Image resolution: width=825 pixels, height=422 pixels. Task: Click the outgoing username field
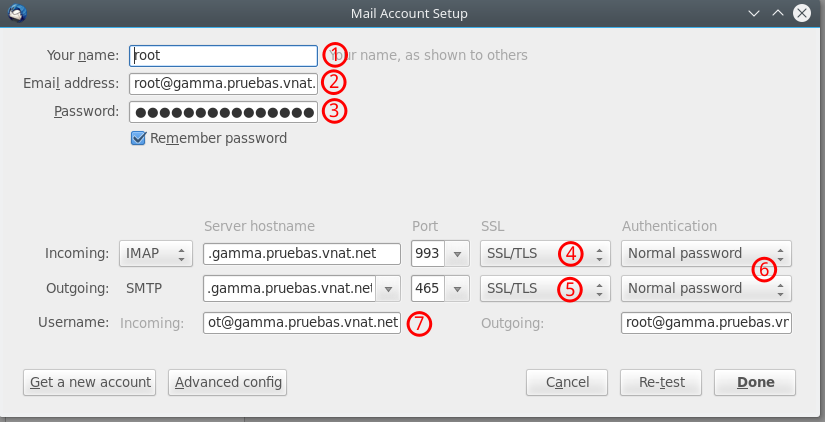(x=706, y=323)
